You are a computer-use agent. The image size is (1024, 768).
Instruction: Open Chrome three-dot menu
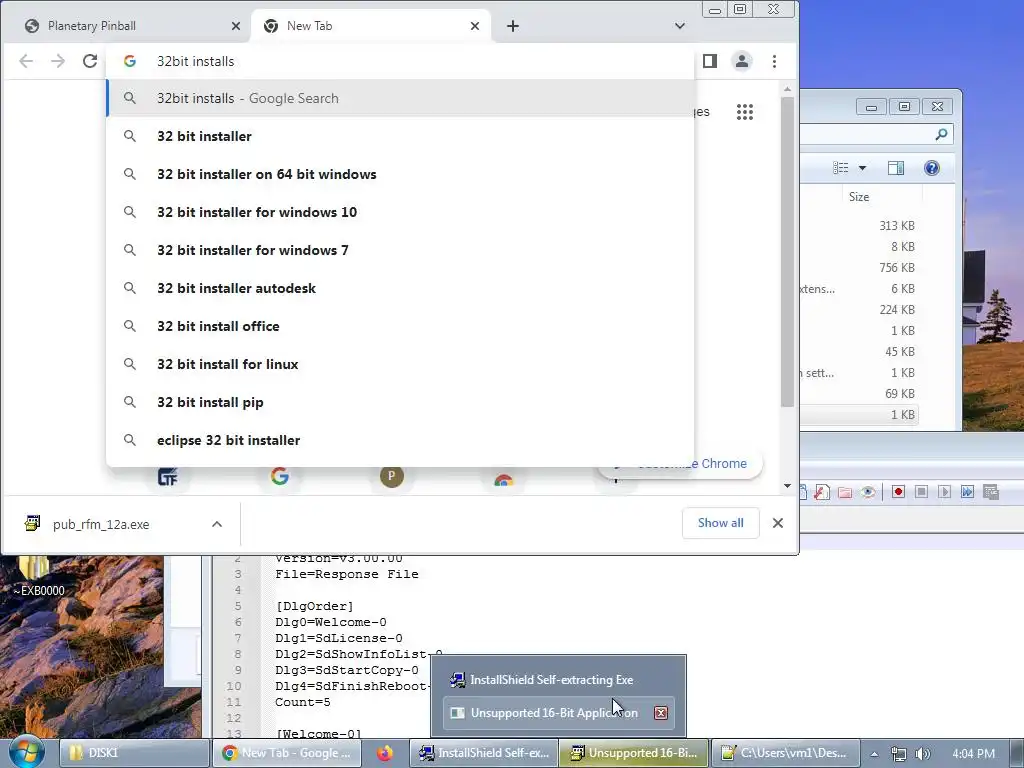(x=775, y=61)
